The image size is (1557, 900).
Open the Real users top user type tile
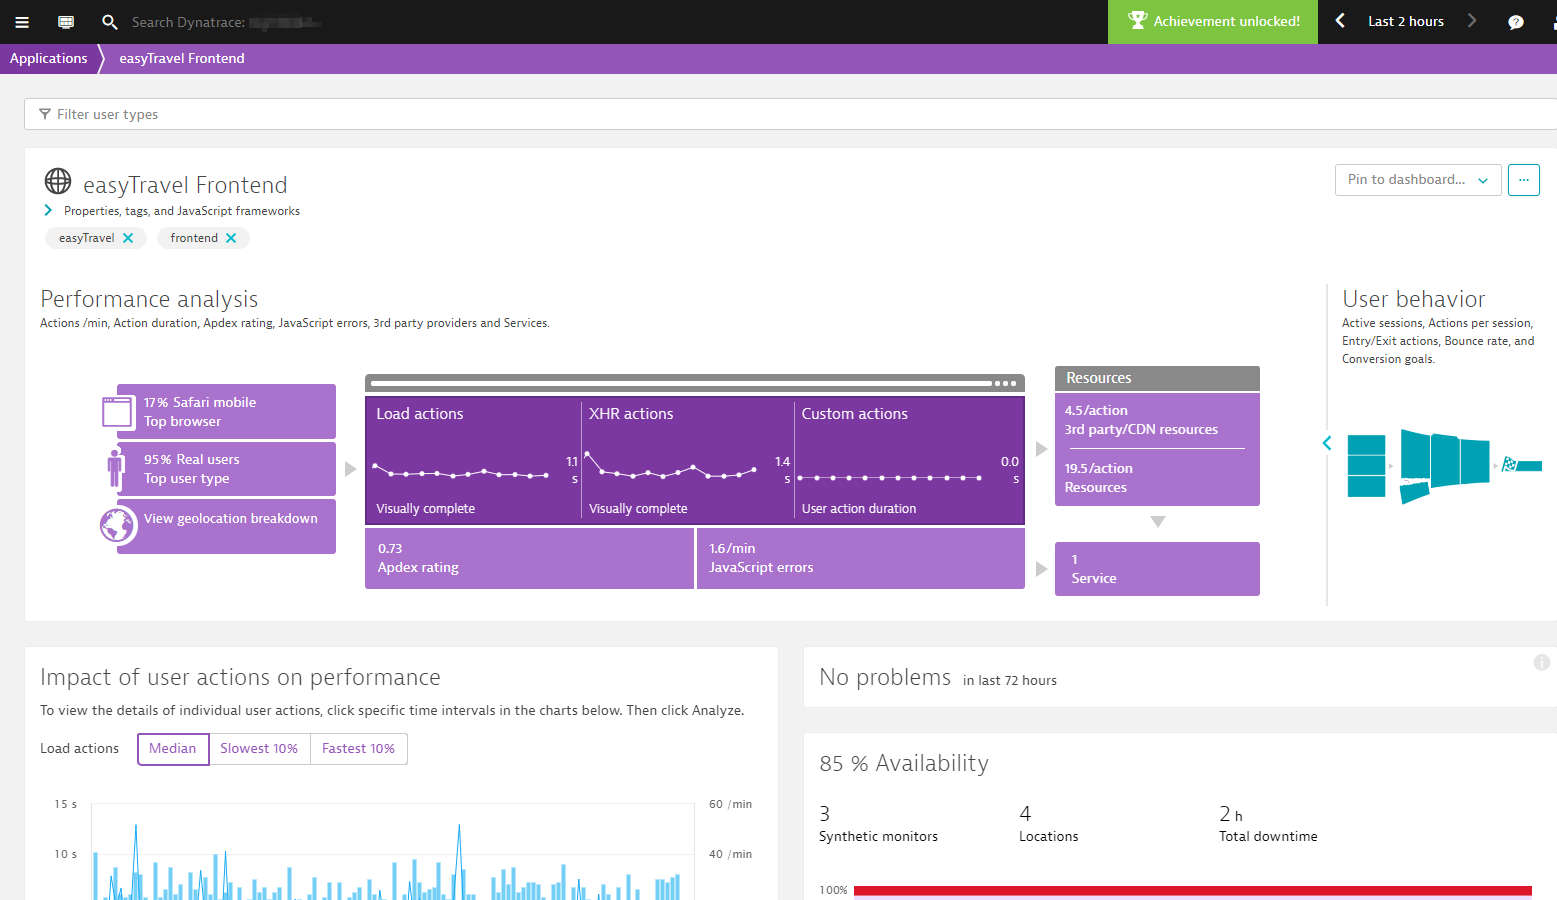tap(226, 469)
